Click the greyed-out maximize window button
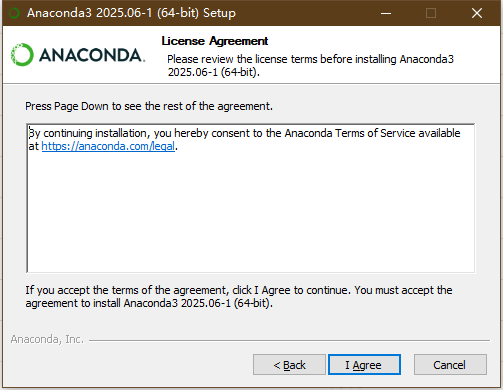Screen dimensions: 503x390 (x=431, y=13)
